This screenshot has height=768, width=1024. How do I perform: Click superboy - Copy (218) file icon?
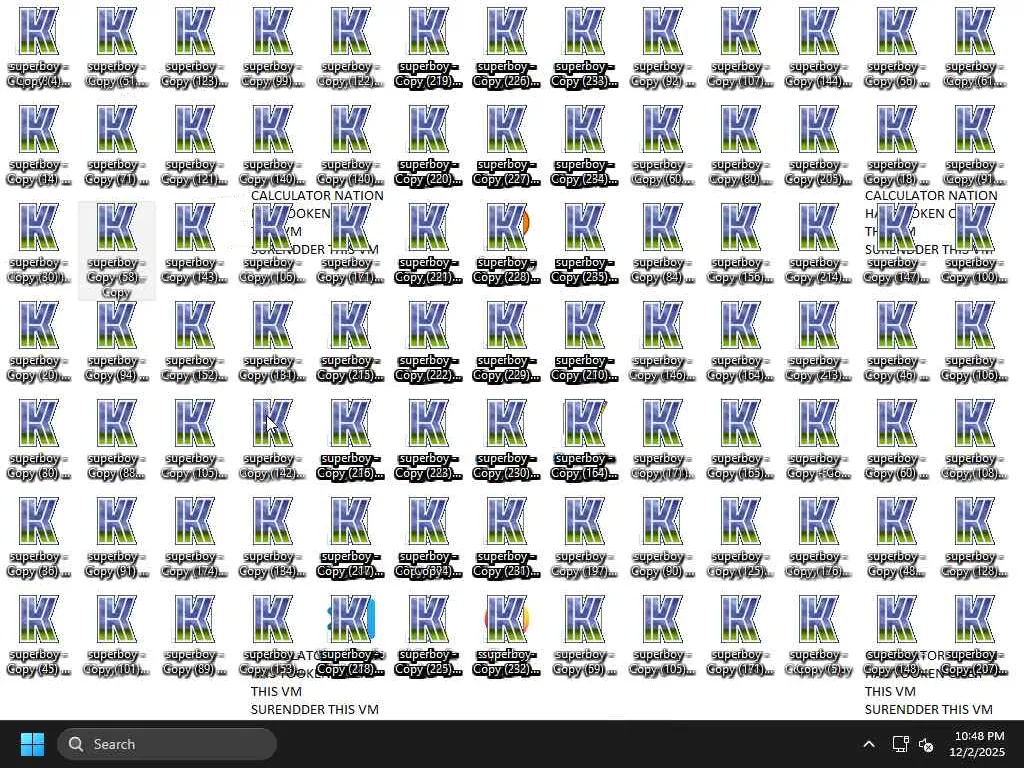click(x=351, y=635)
